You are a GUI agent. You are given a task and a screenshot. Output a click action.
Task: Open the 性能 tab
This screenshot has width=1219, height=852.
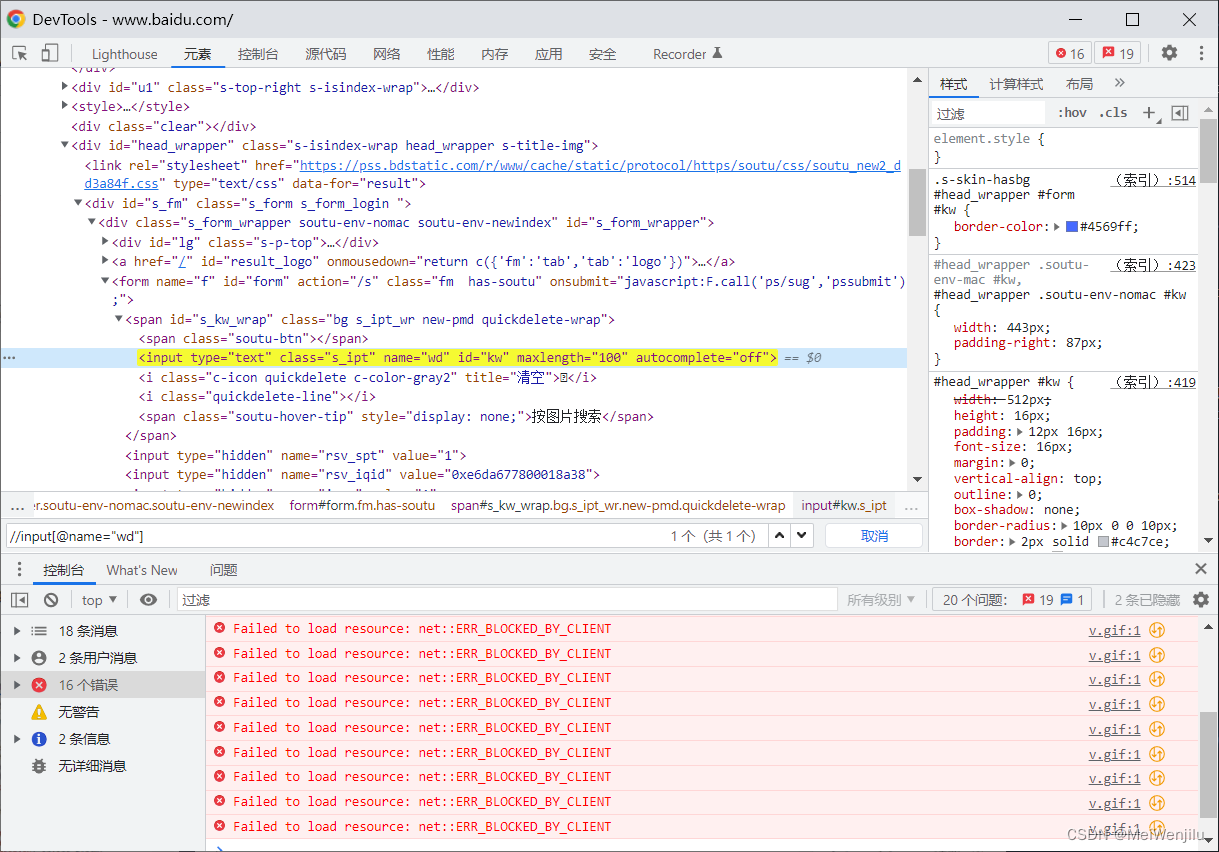tap(441, 54)
